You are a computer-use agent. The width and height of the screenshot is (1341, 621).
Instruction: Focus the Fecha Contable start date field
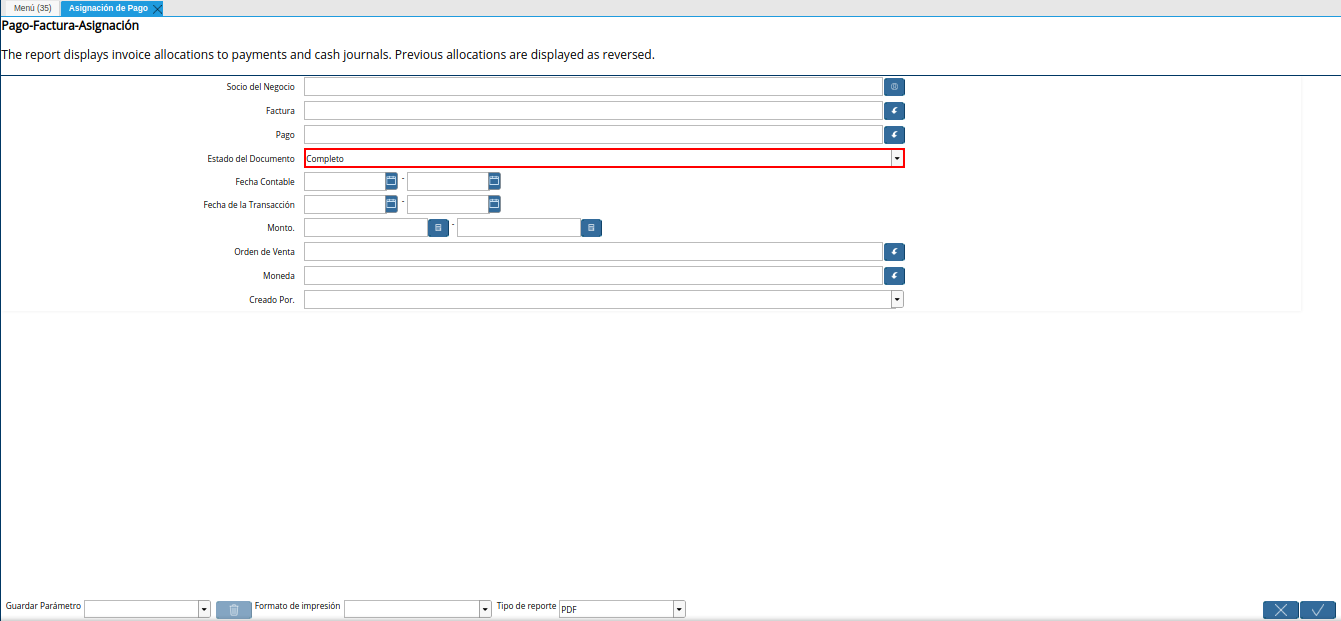[344, 182]
